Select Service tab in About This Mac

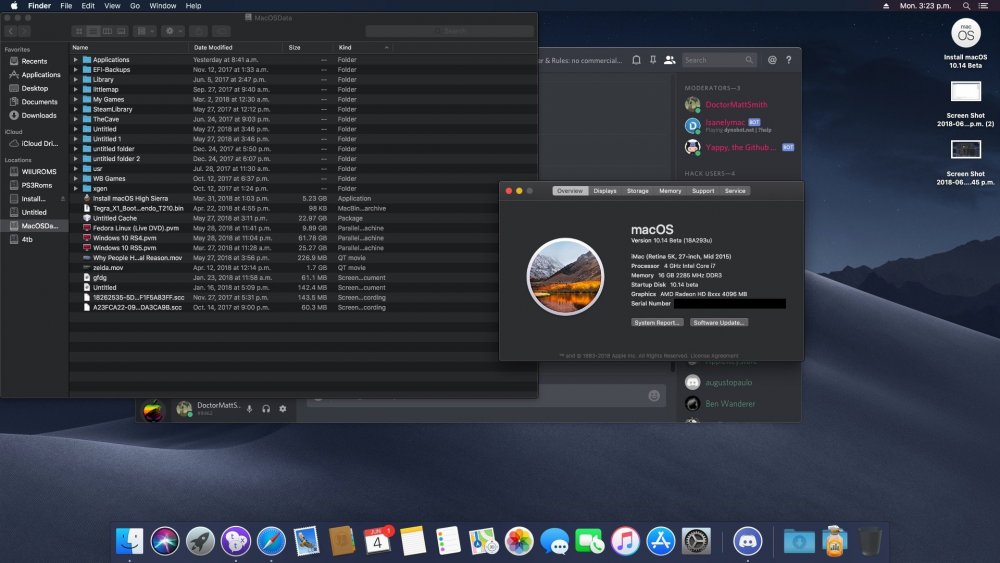tap(735, 191)
